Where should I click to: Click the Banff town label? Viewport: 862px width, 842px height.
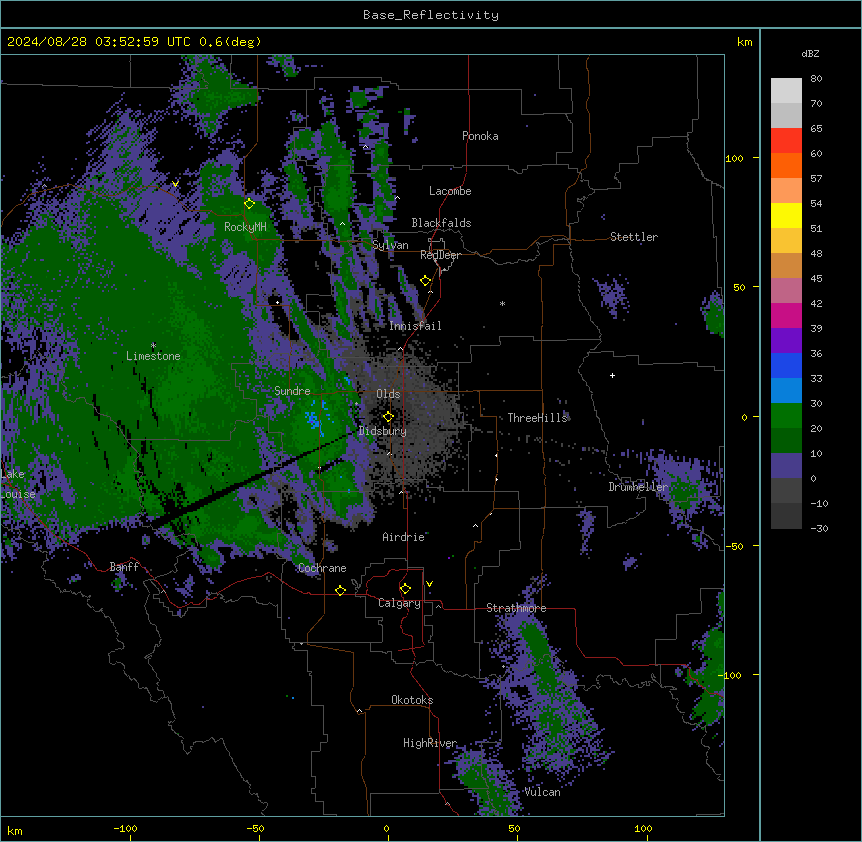pyautogui.click(x=124, y=567)
